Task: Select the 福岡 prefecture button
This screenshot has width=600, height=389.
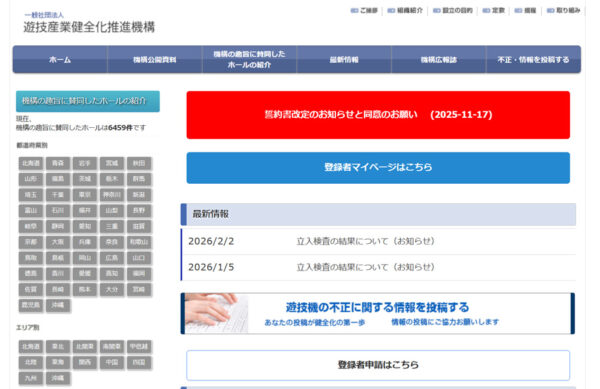Action: [x=139, y=274]
